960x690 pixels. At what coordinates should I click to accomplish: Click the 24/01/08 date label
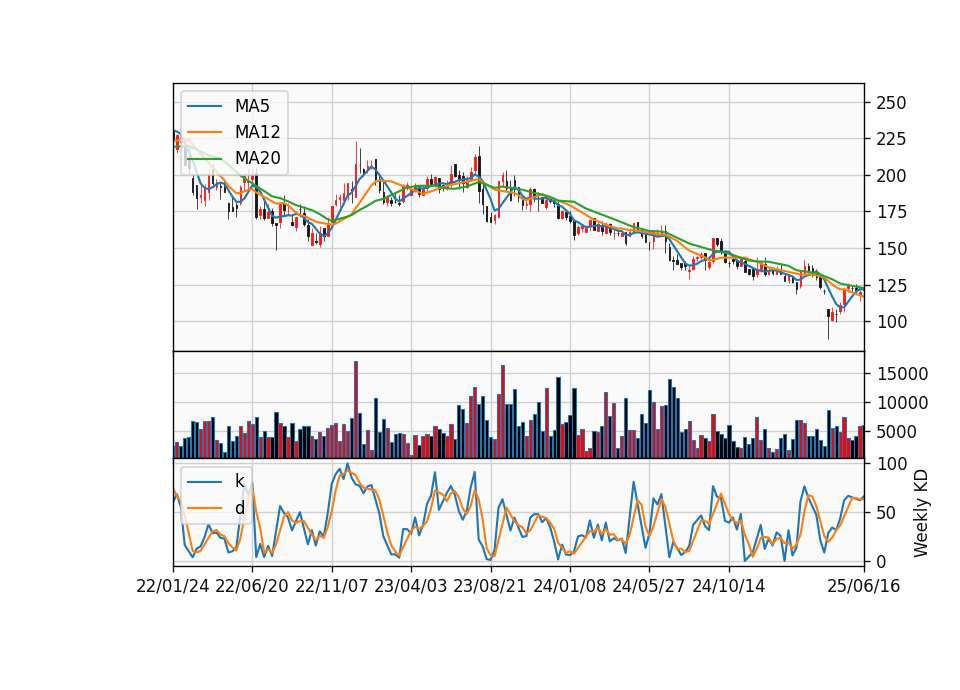tap(569, 586)
